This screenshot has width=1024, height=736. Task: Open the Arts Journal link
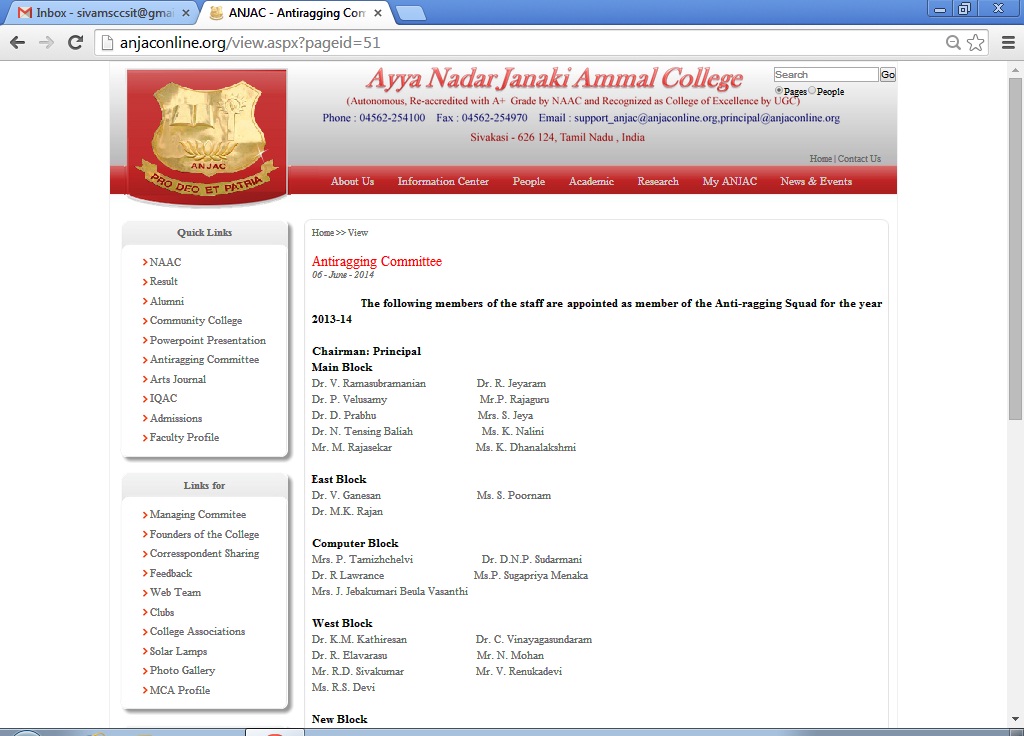click(178, 379)
